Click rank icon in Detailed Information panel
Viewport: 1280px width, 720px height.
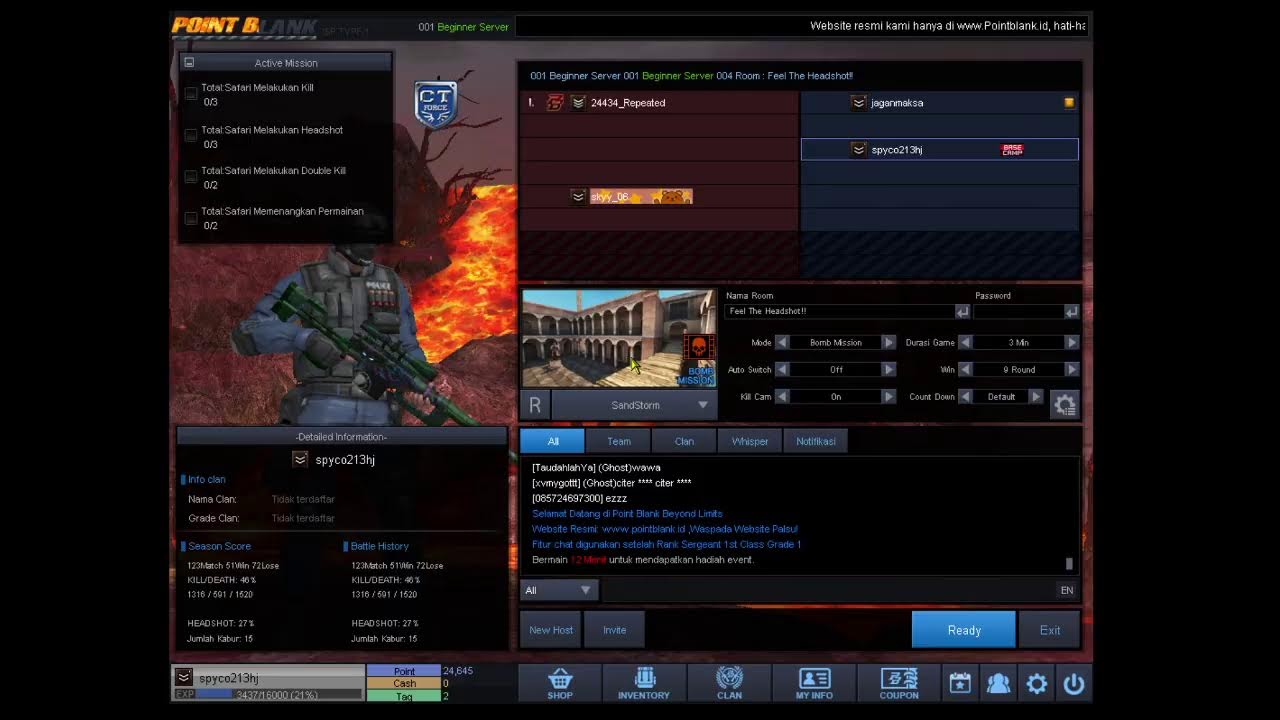300,459
